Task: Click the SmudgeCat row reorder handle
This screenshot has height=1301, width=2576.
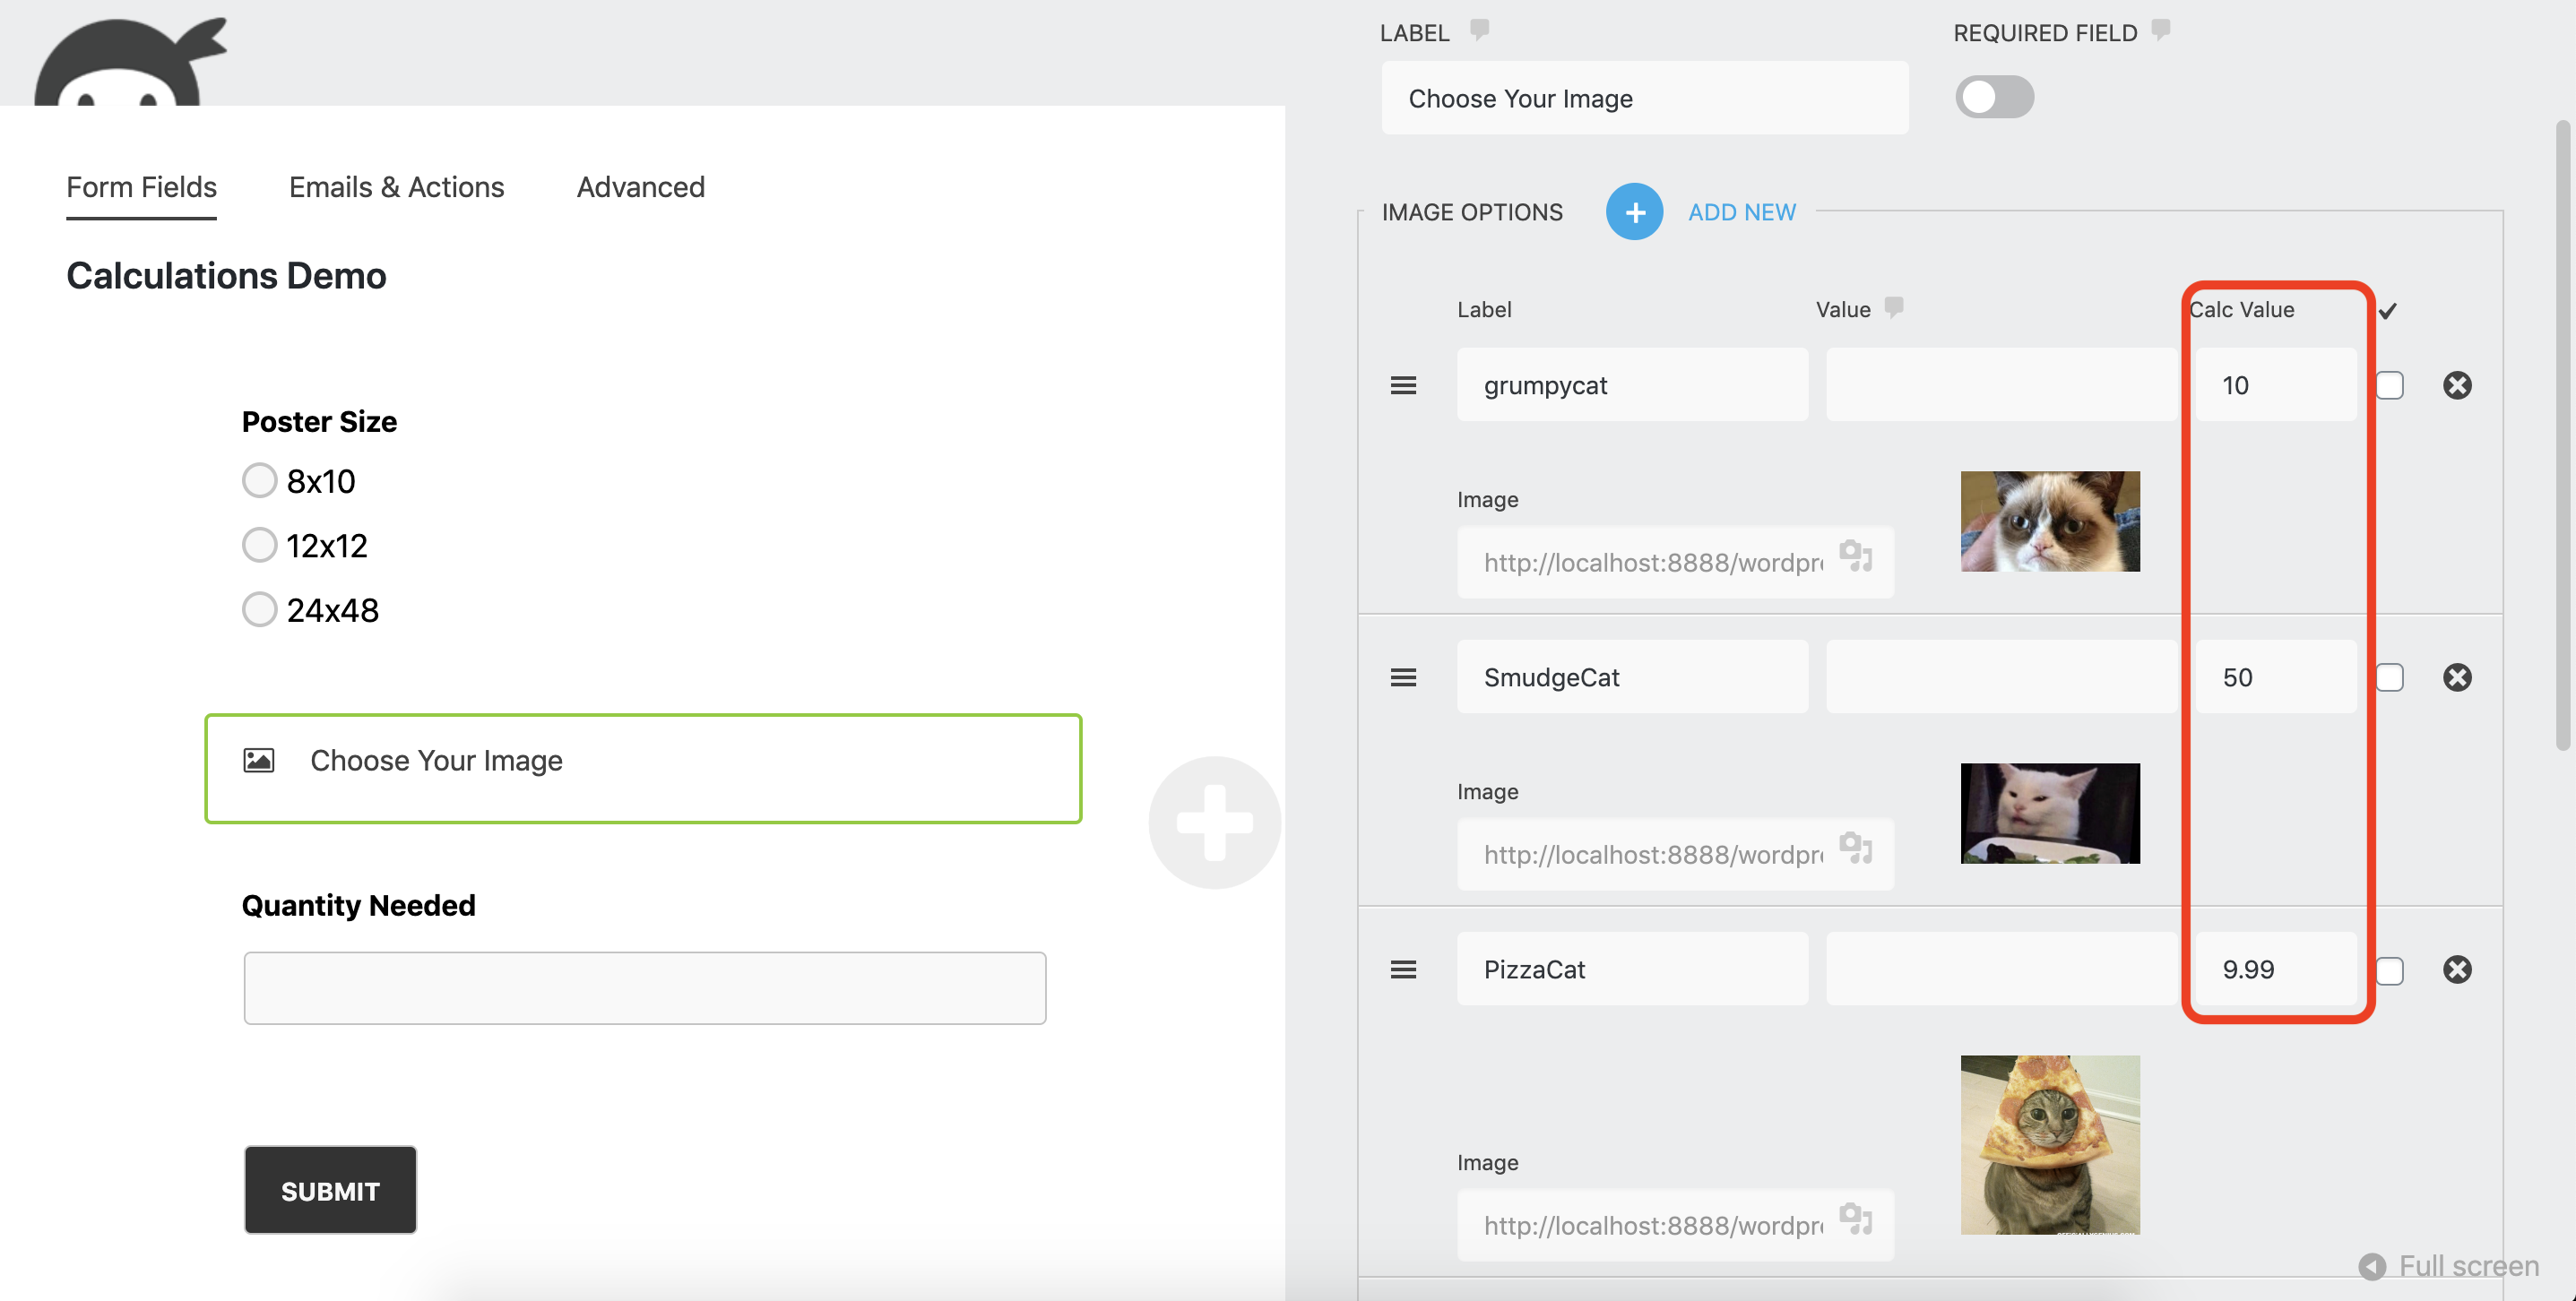Action: pos(1403,677)
